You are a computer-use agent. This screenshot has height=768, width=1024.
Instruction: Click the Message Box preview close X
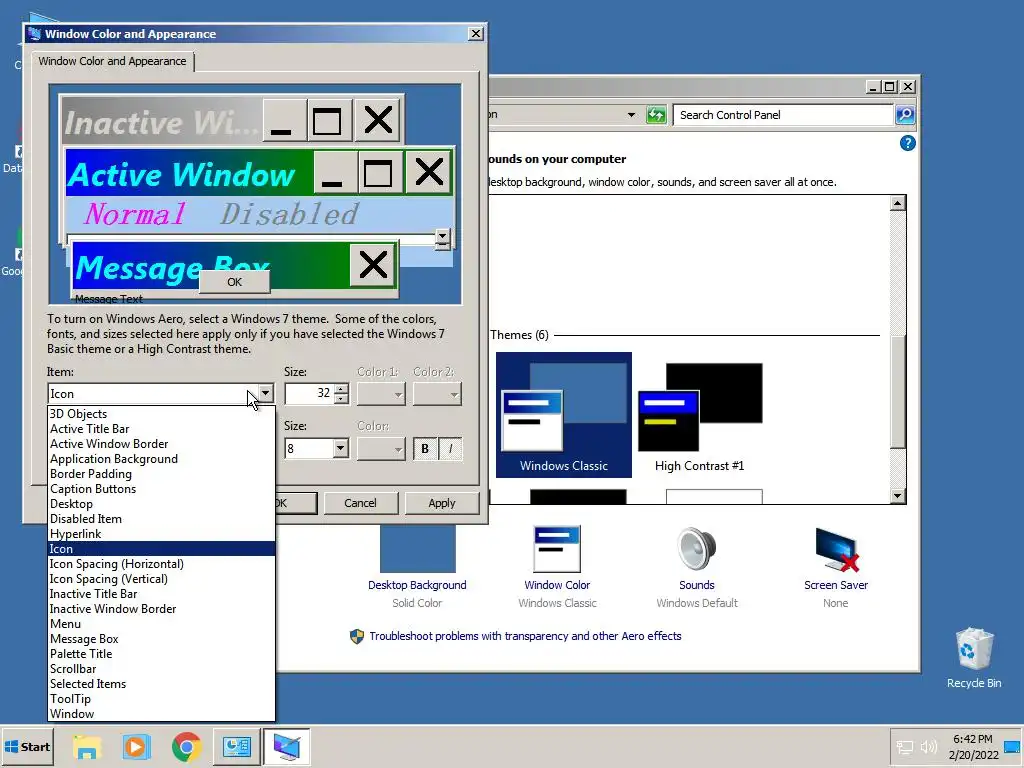point(373,264)
